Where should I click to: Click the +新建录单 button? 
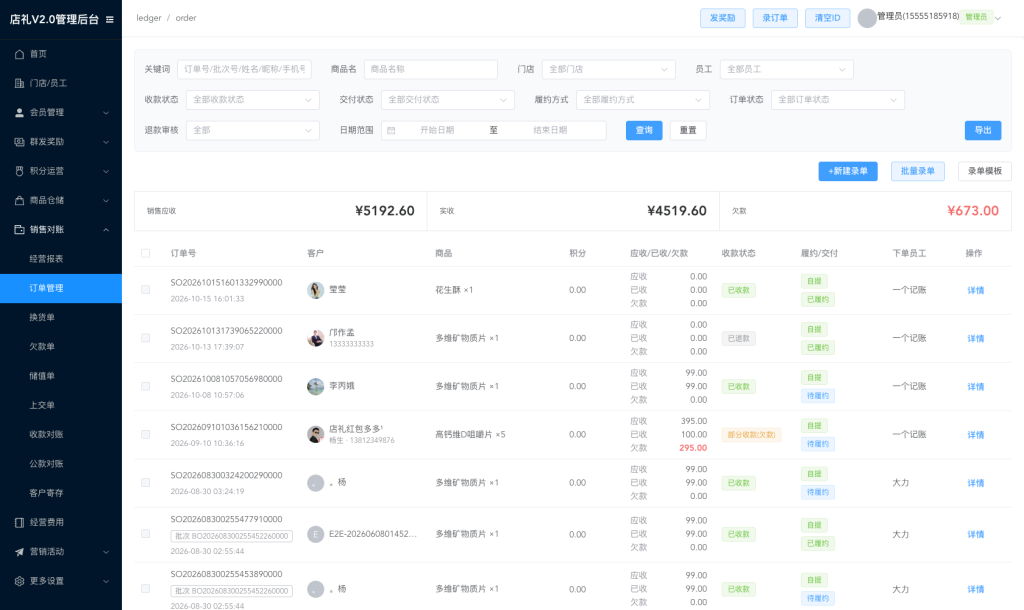tap(848, 171)
